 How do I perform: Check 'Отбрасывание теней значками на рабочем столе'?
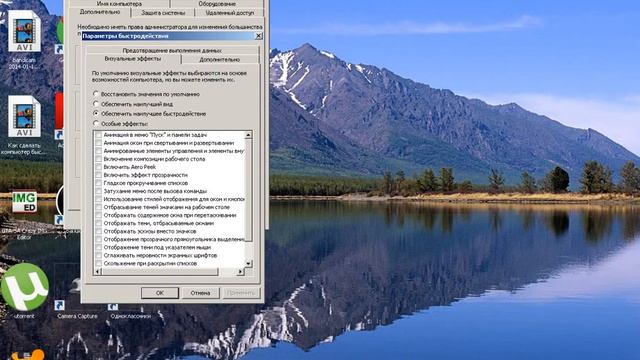pyautogui.click(x=98, y=207)
